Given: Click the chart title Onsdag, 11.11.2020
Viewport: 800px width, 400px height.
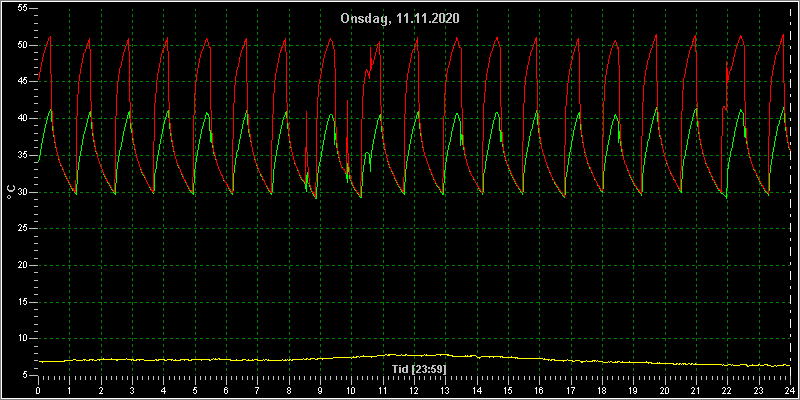Looking at the screenshot, I should (x=400, y=19).
